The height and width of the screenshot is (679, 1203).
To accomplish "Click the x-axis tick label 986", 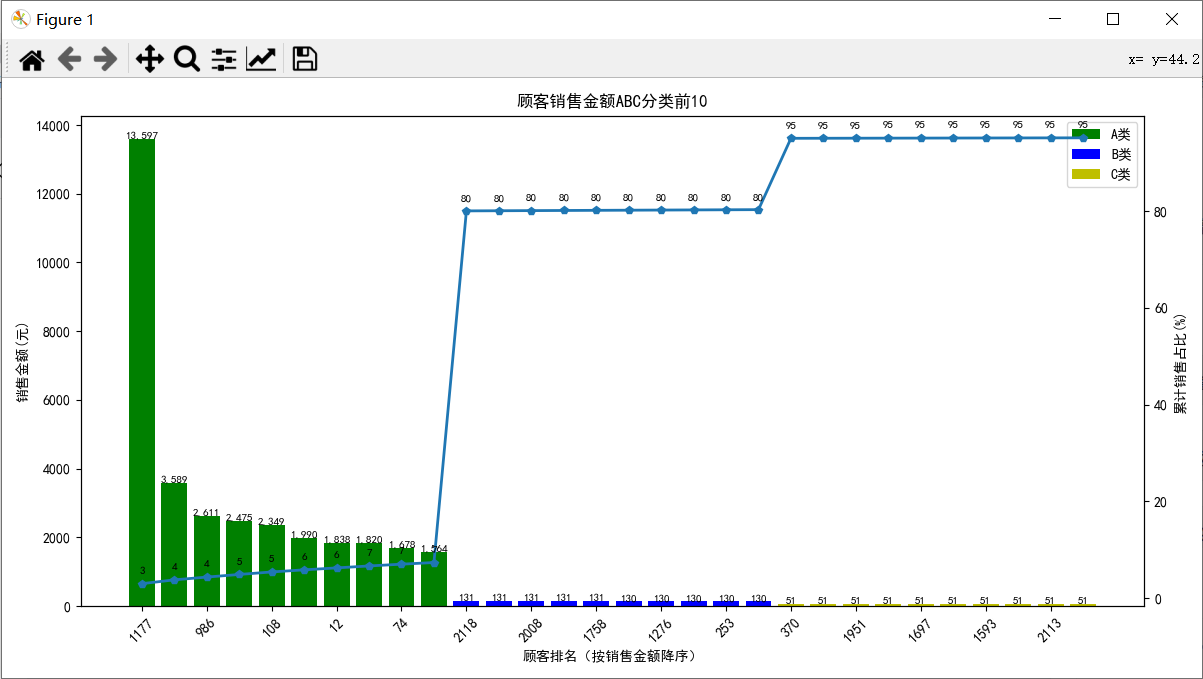I will pyautogui.click(x=205, y=628).
